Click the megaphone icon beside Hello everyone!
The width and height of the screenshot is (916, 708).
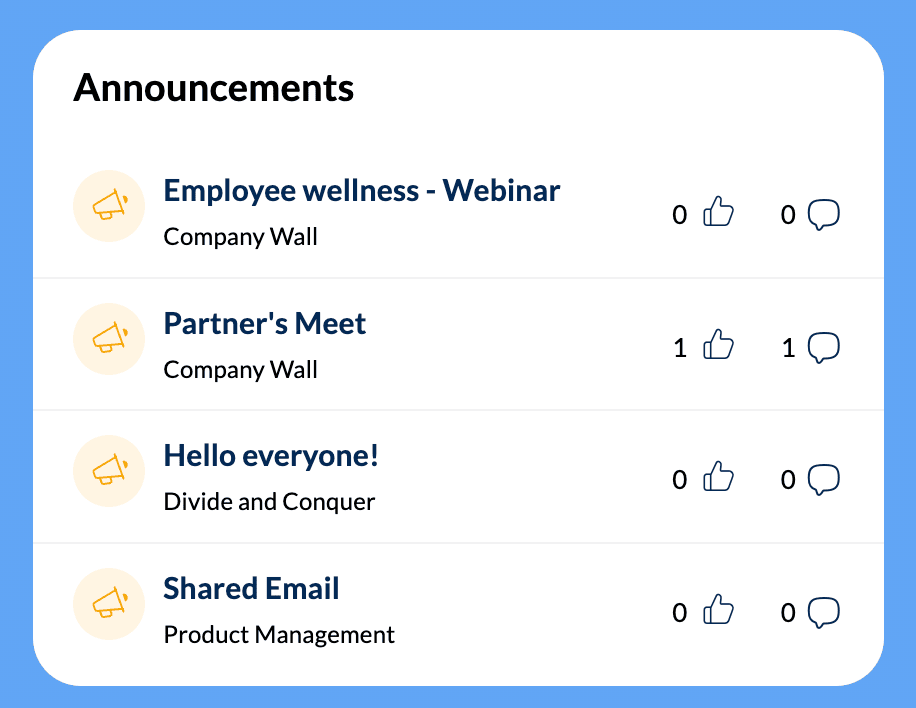[110, 471]
